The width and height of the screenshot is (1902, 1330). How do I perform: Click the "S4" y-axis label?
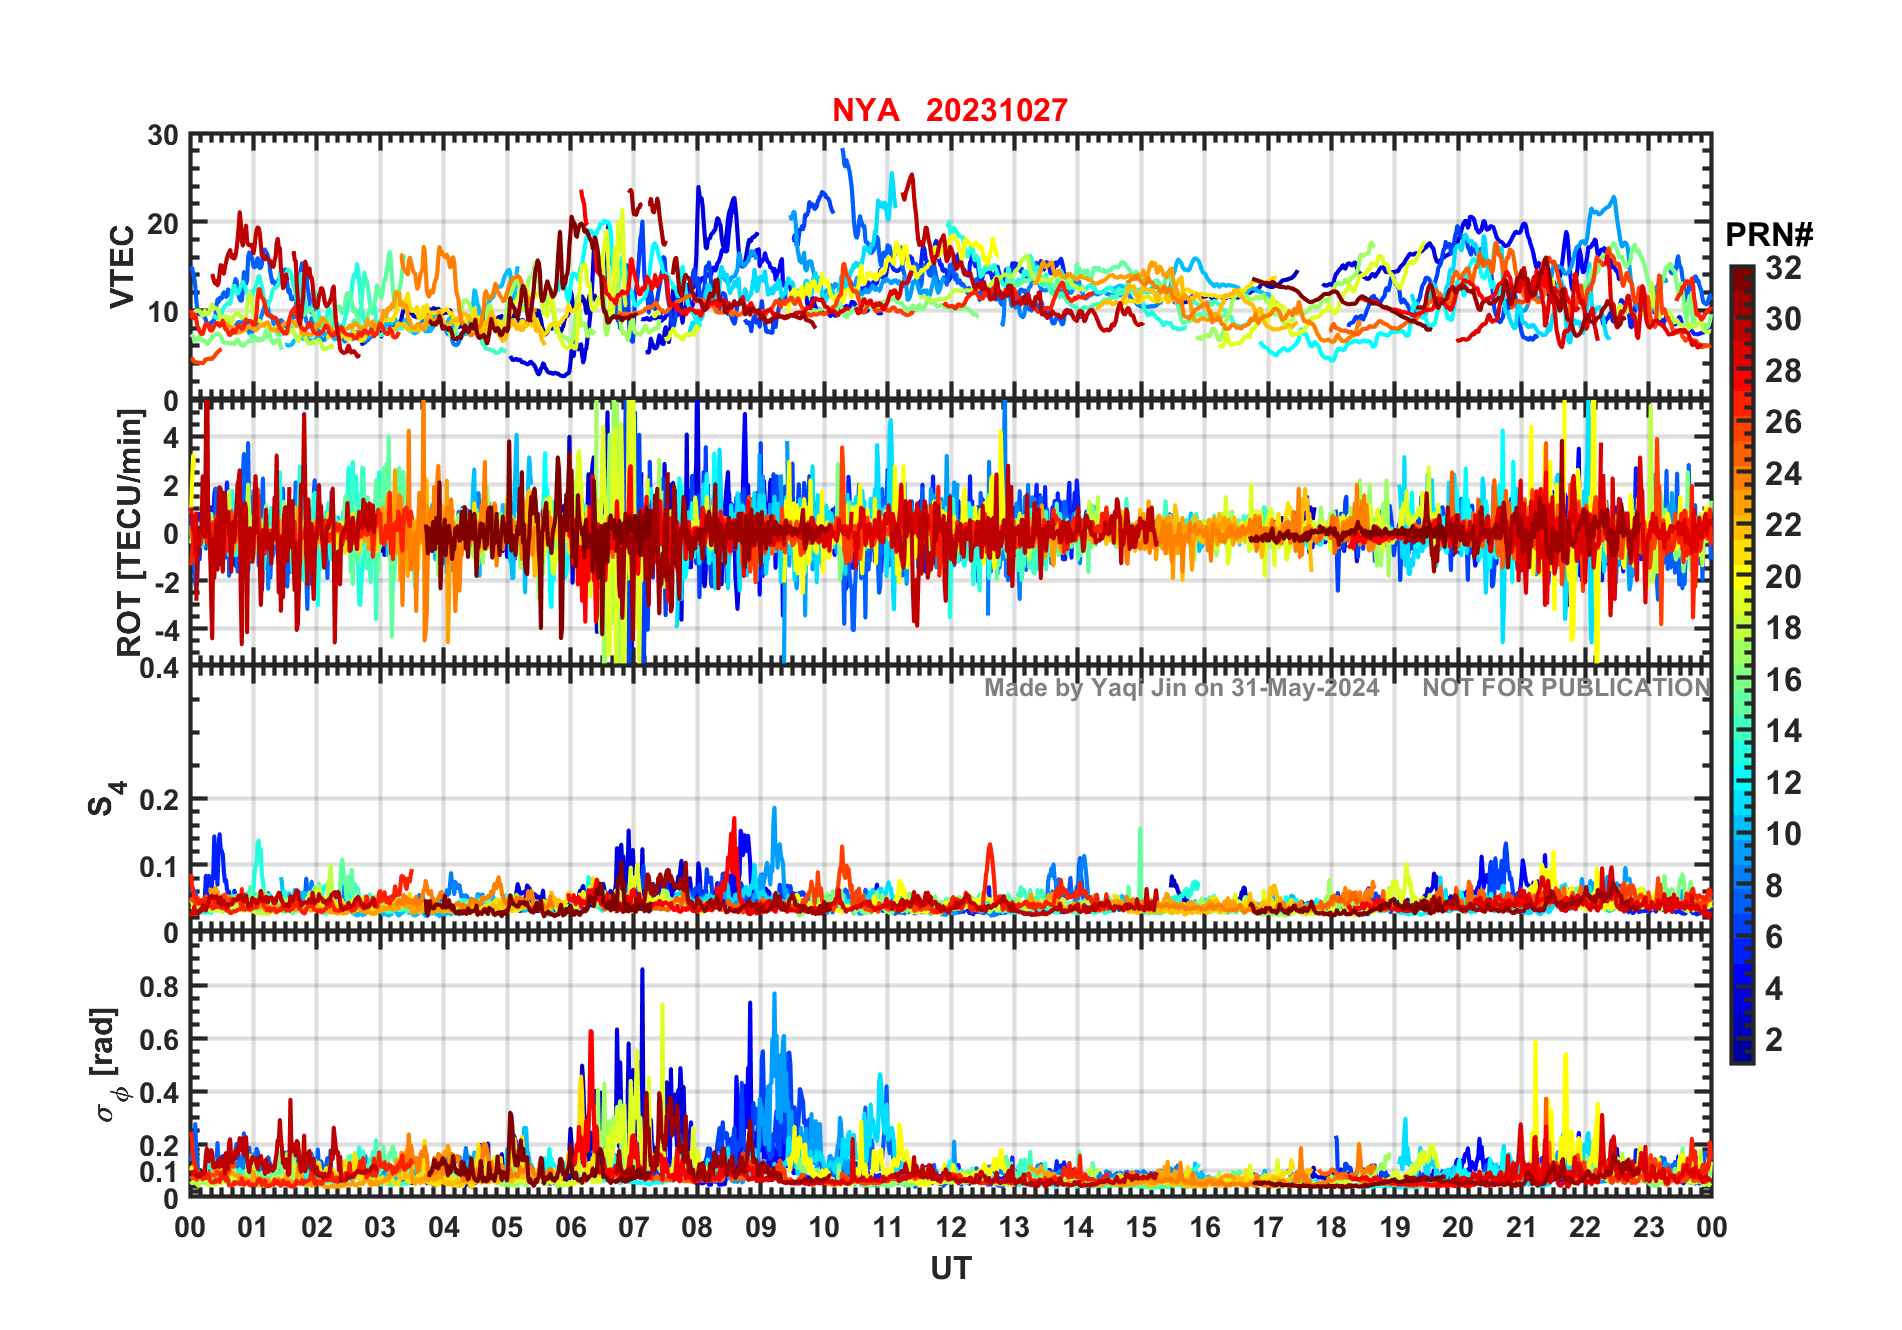pyautogui.click(x=105, y=800)
